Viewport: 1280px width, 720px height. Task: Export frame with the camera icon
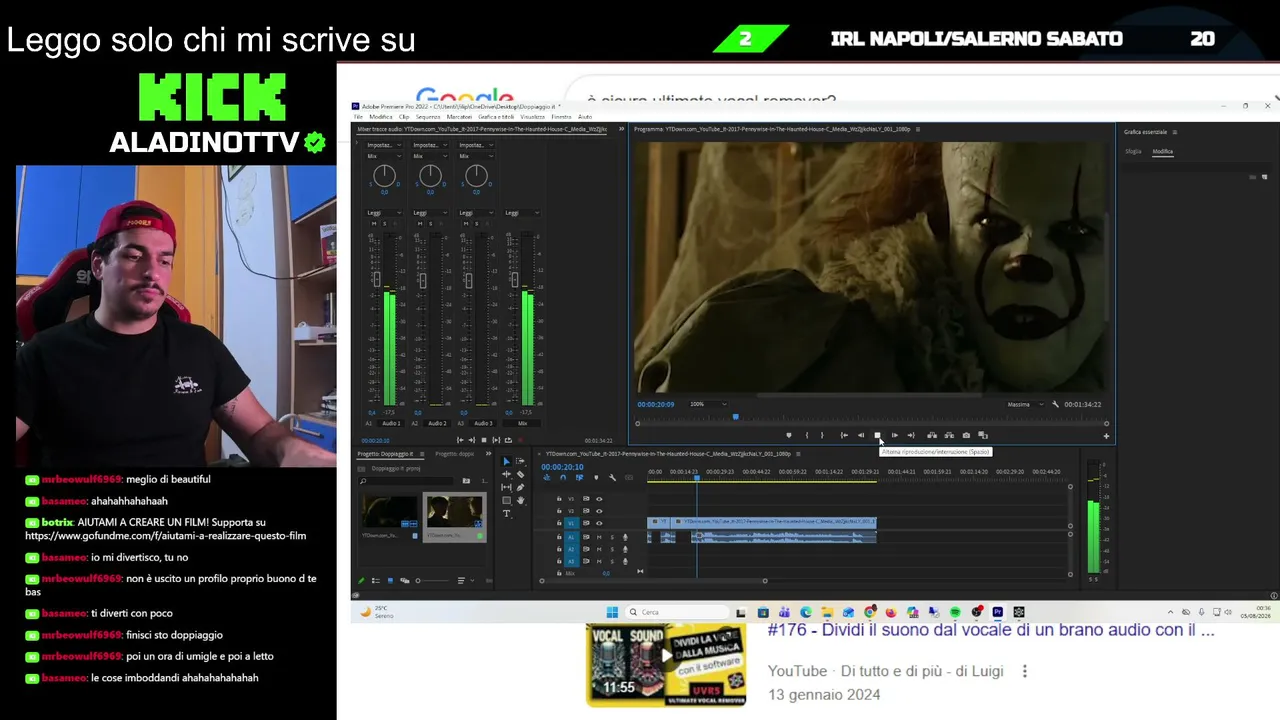click(966, 435)
